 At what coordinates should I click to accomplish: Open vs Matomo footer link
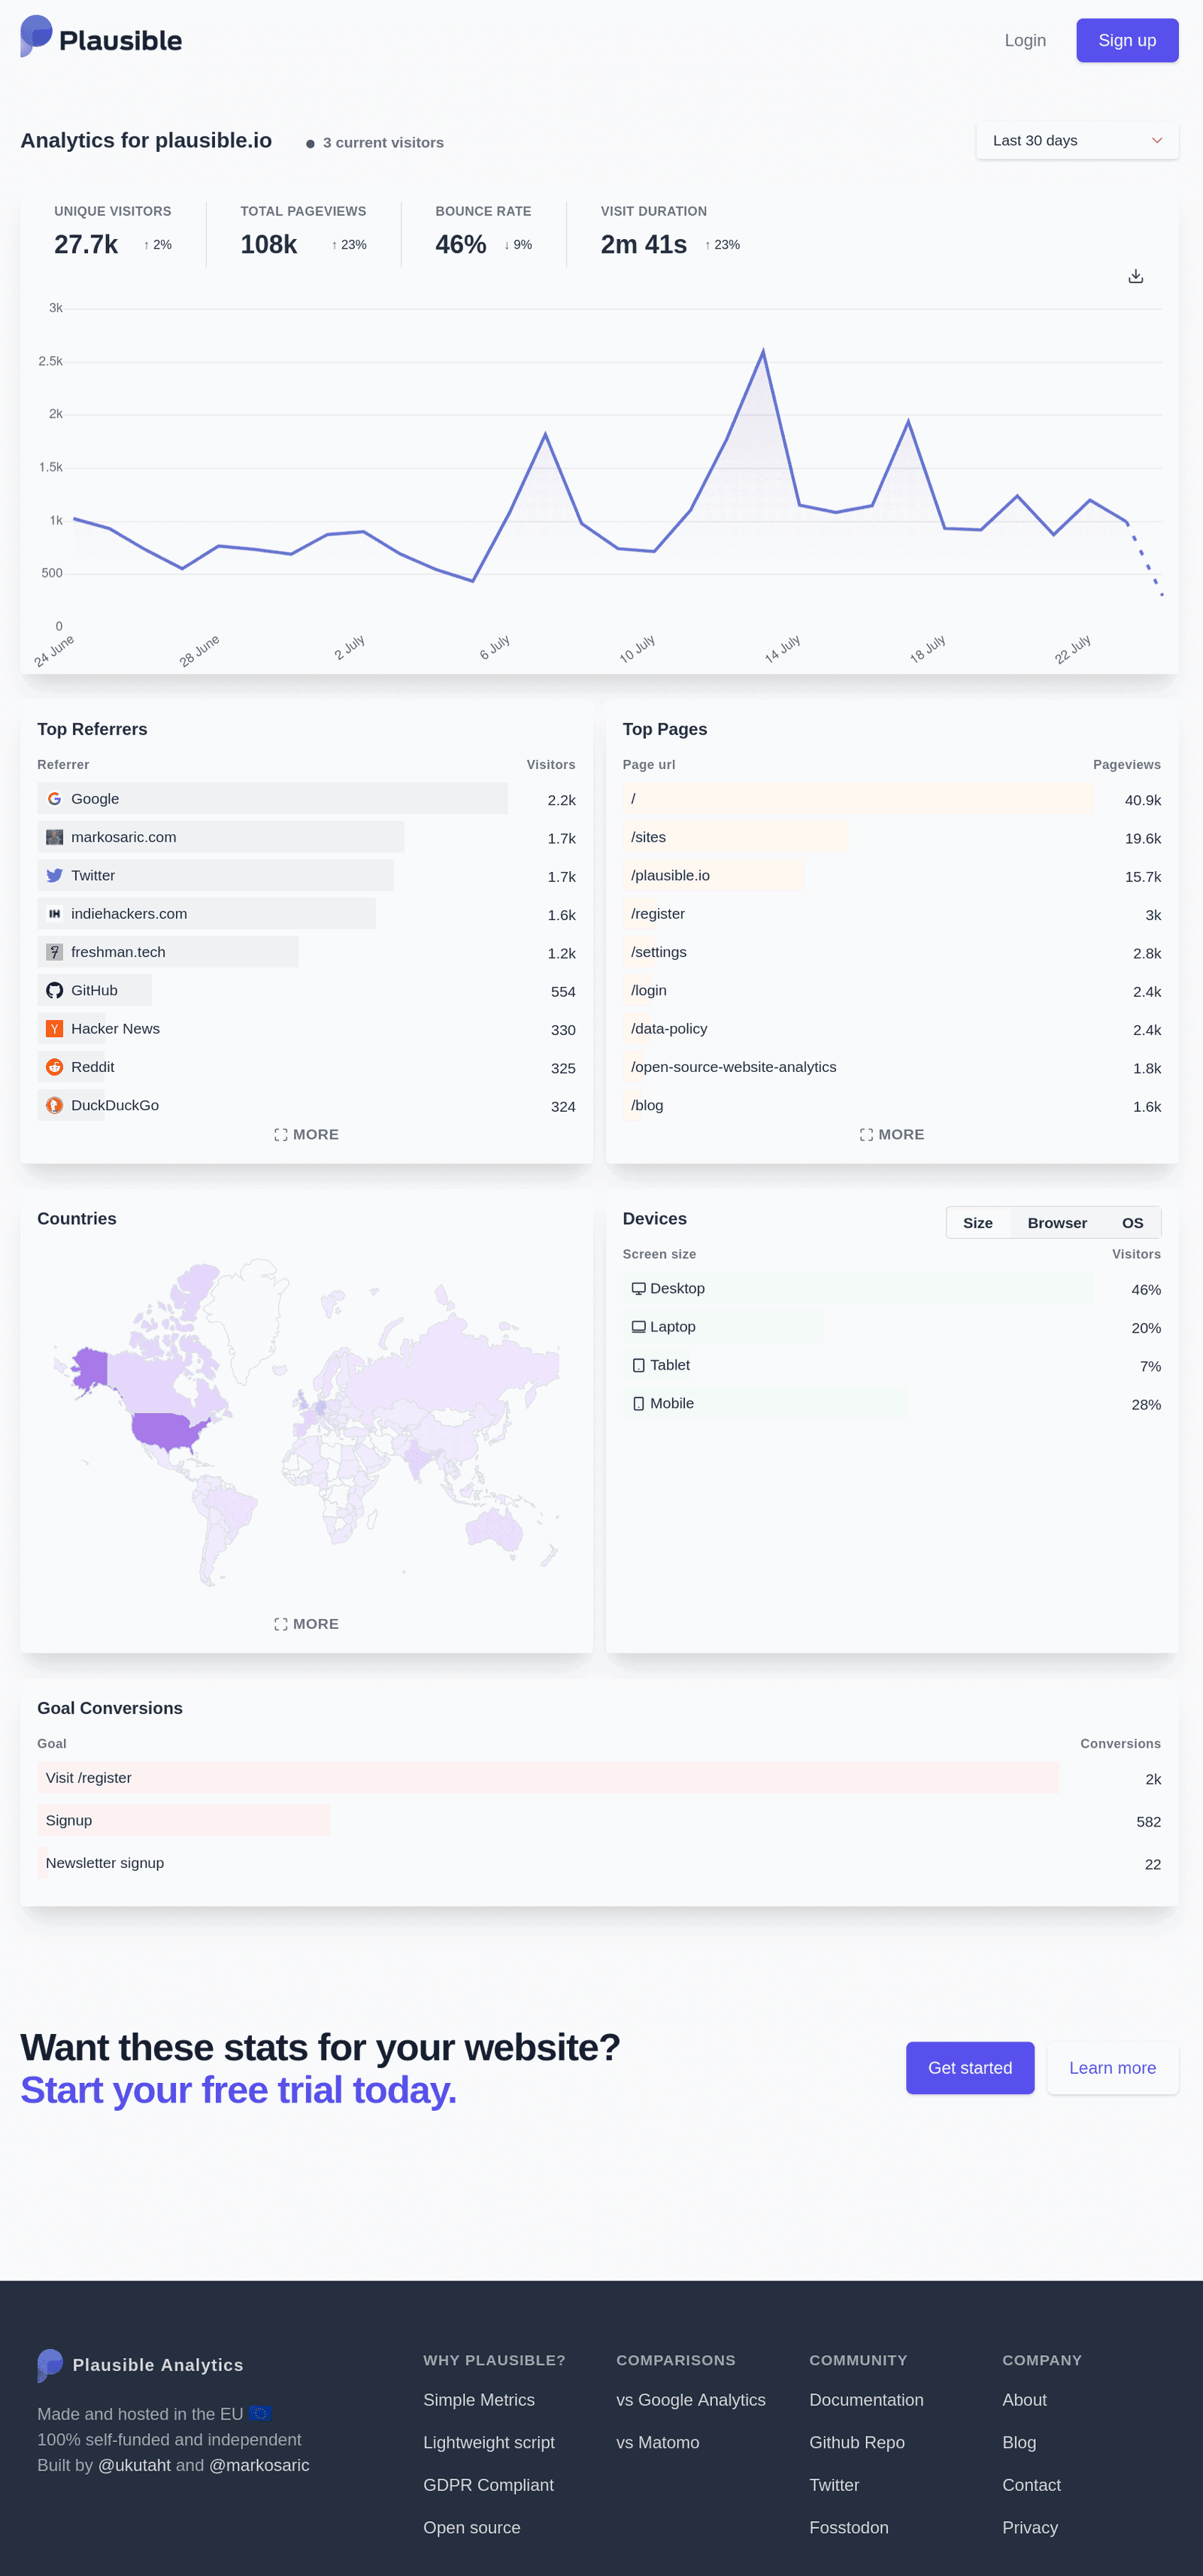[658, 2442]
